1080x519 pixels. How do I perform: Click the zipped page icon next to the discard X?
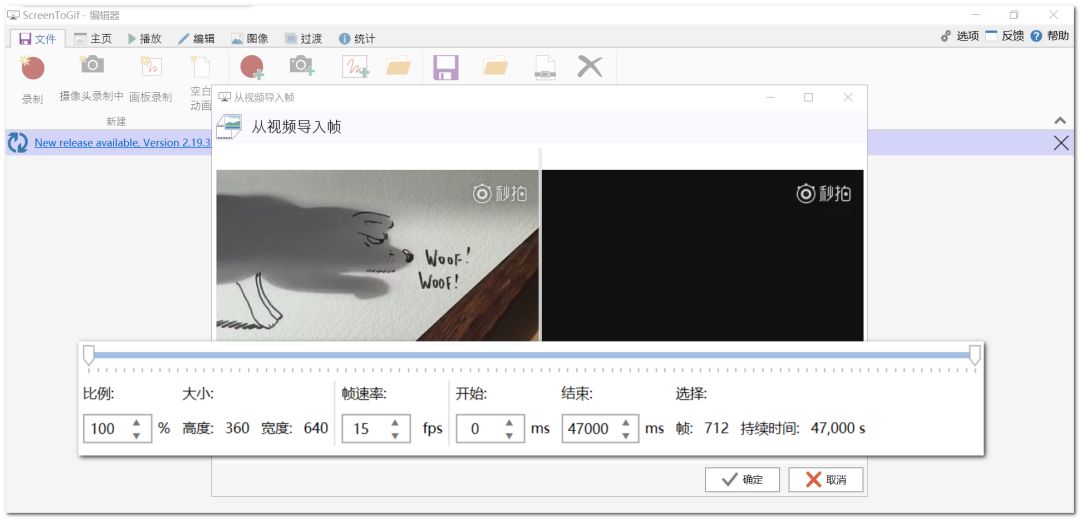coord(545,67)
